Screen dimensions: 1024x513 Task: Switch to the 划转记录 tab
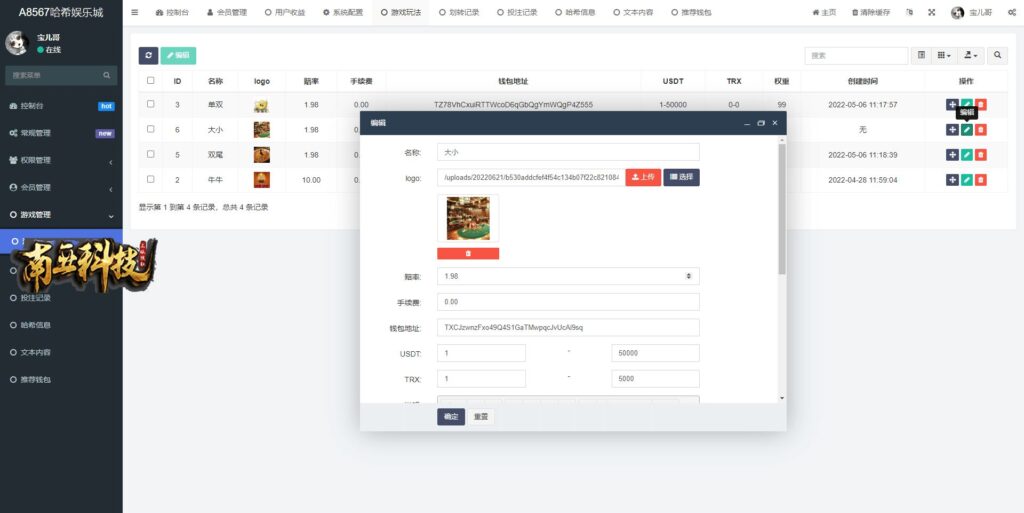point(458,12)
